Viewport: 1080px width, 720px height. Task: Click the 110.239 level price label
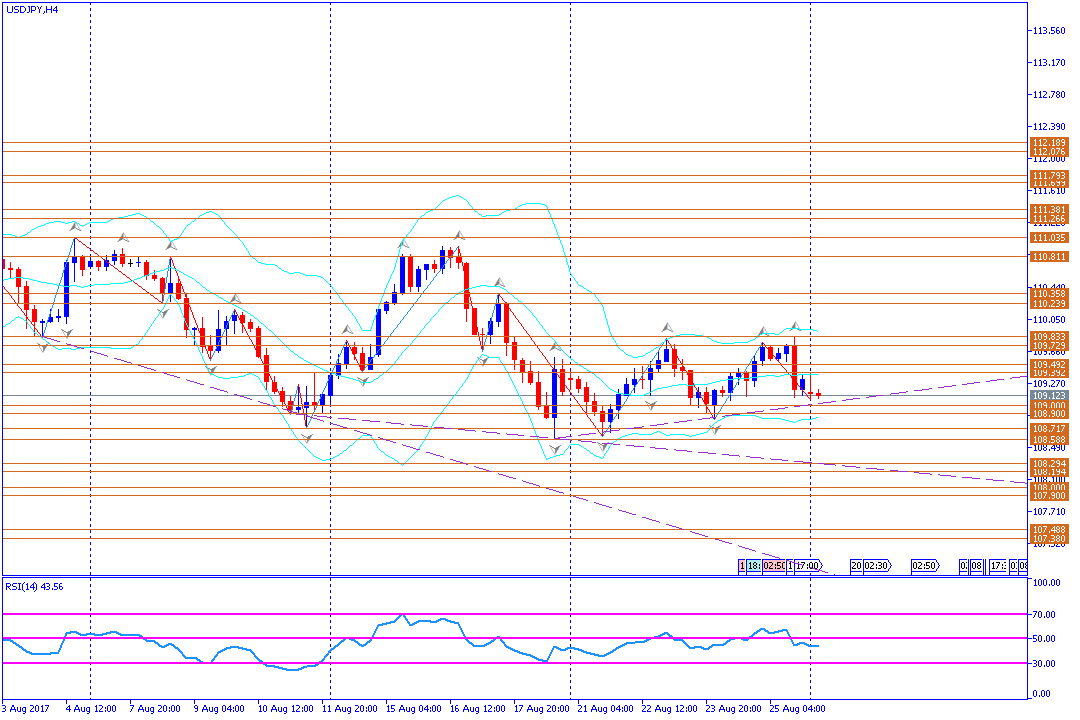(1049, 303)
